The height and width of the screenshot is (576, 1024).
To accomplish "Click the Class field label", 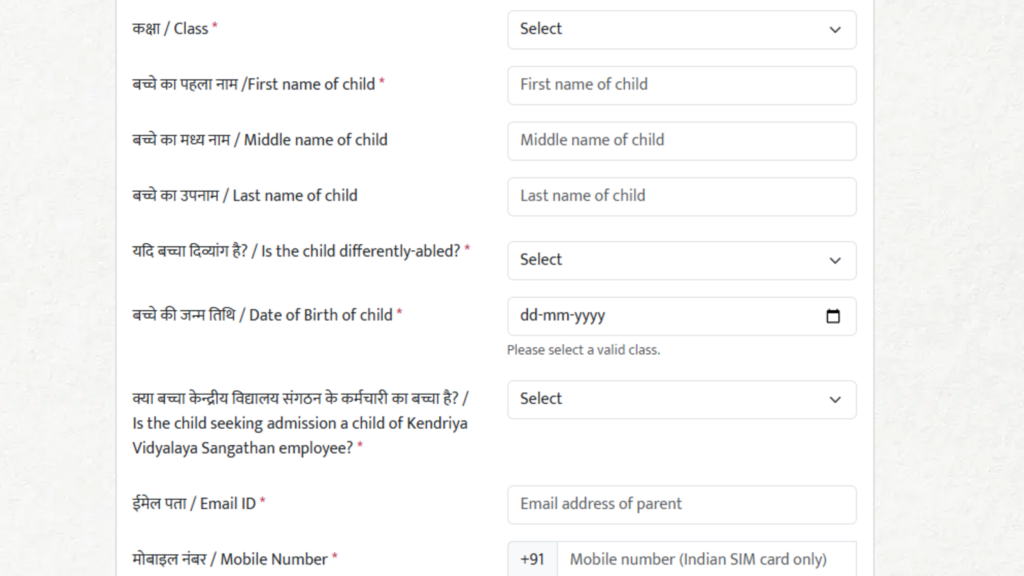I will pyautogui.click(x=174, y=29).
